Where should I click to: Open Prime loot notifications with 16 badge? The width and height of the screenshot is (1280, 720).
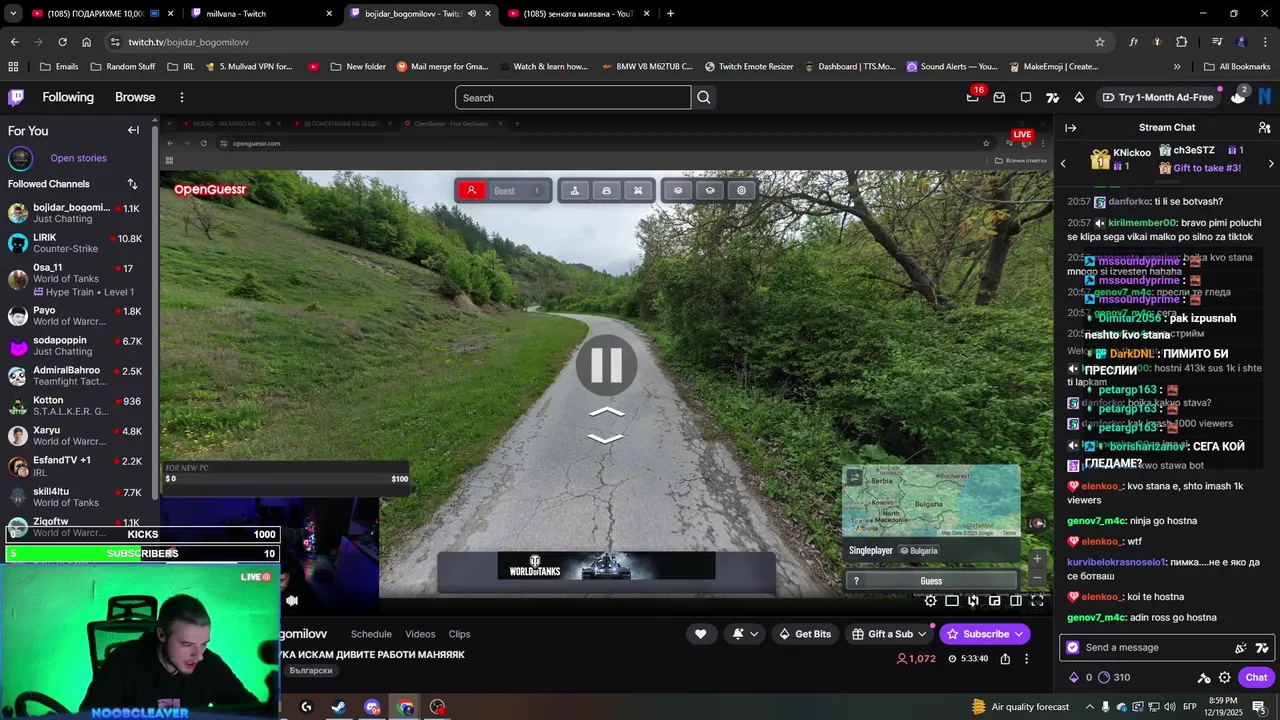click(x=973, y=97)
